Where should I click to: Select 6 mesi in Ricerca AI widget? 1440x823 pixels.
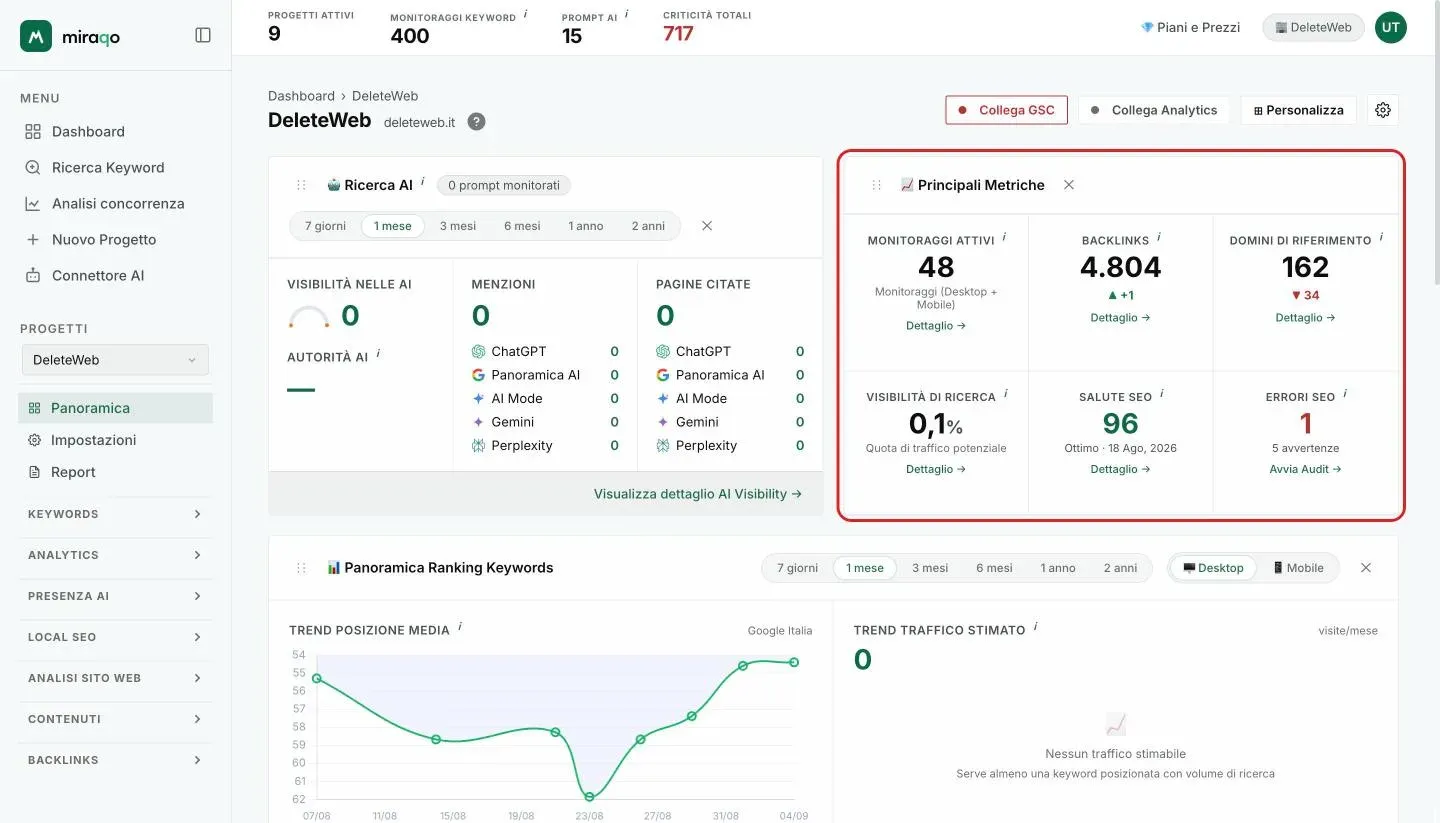pyautogui.click(x=522, y=226)
